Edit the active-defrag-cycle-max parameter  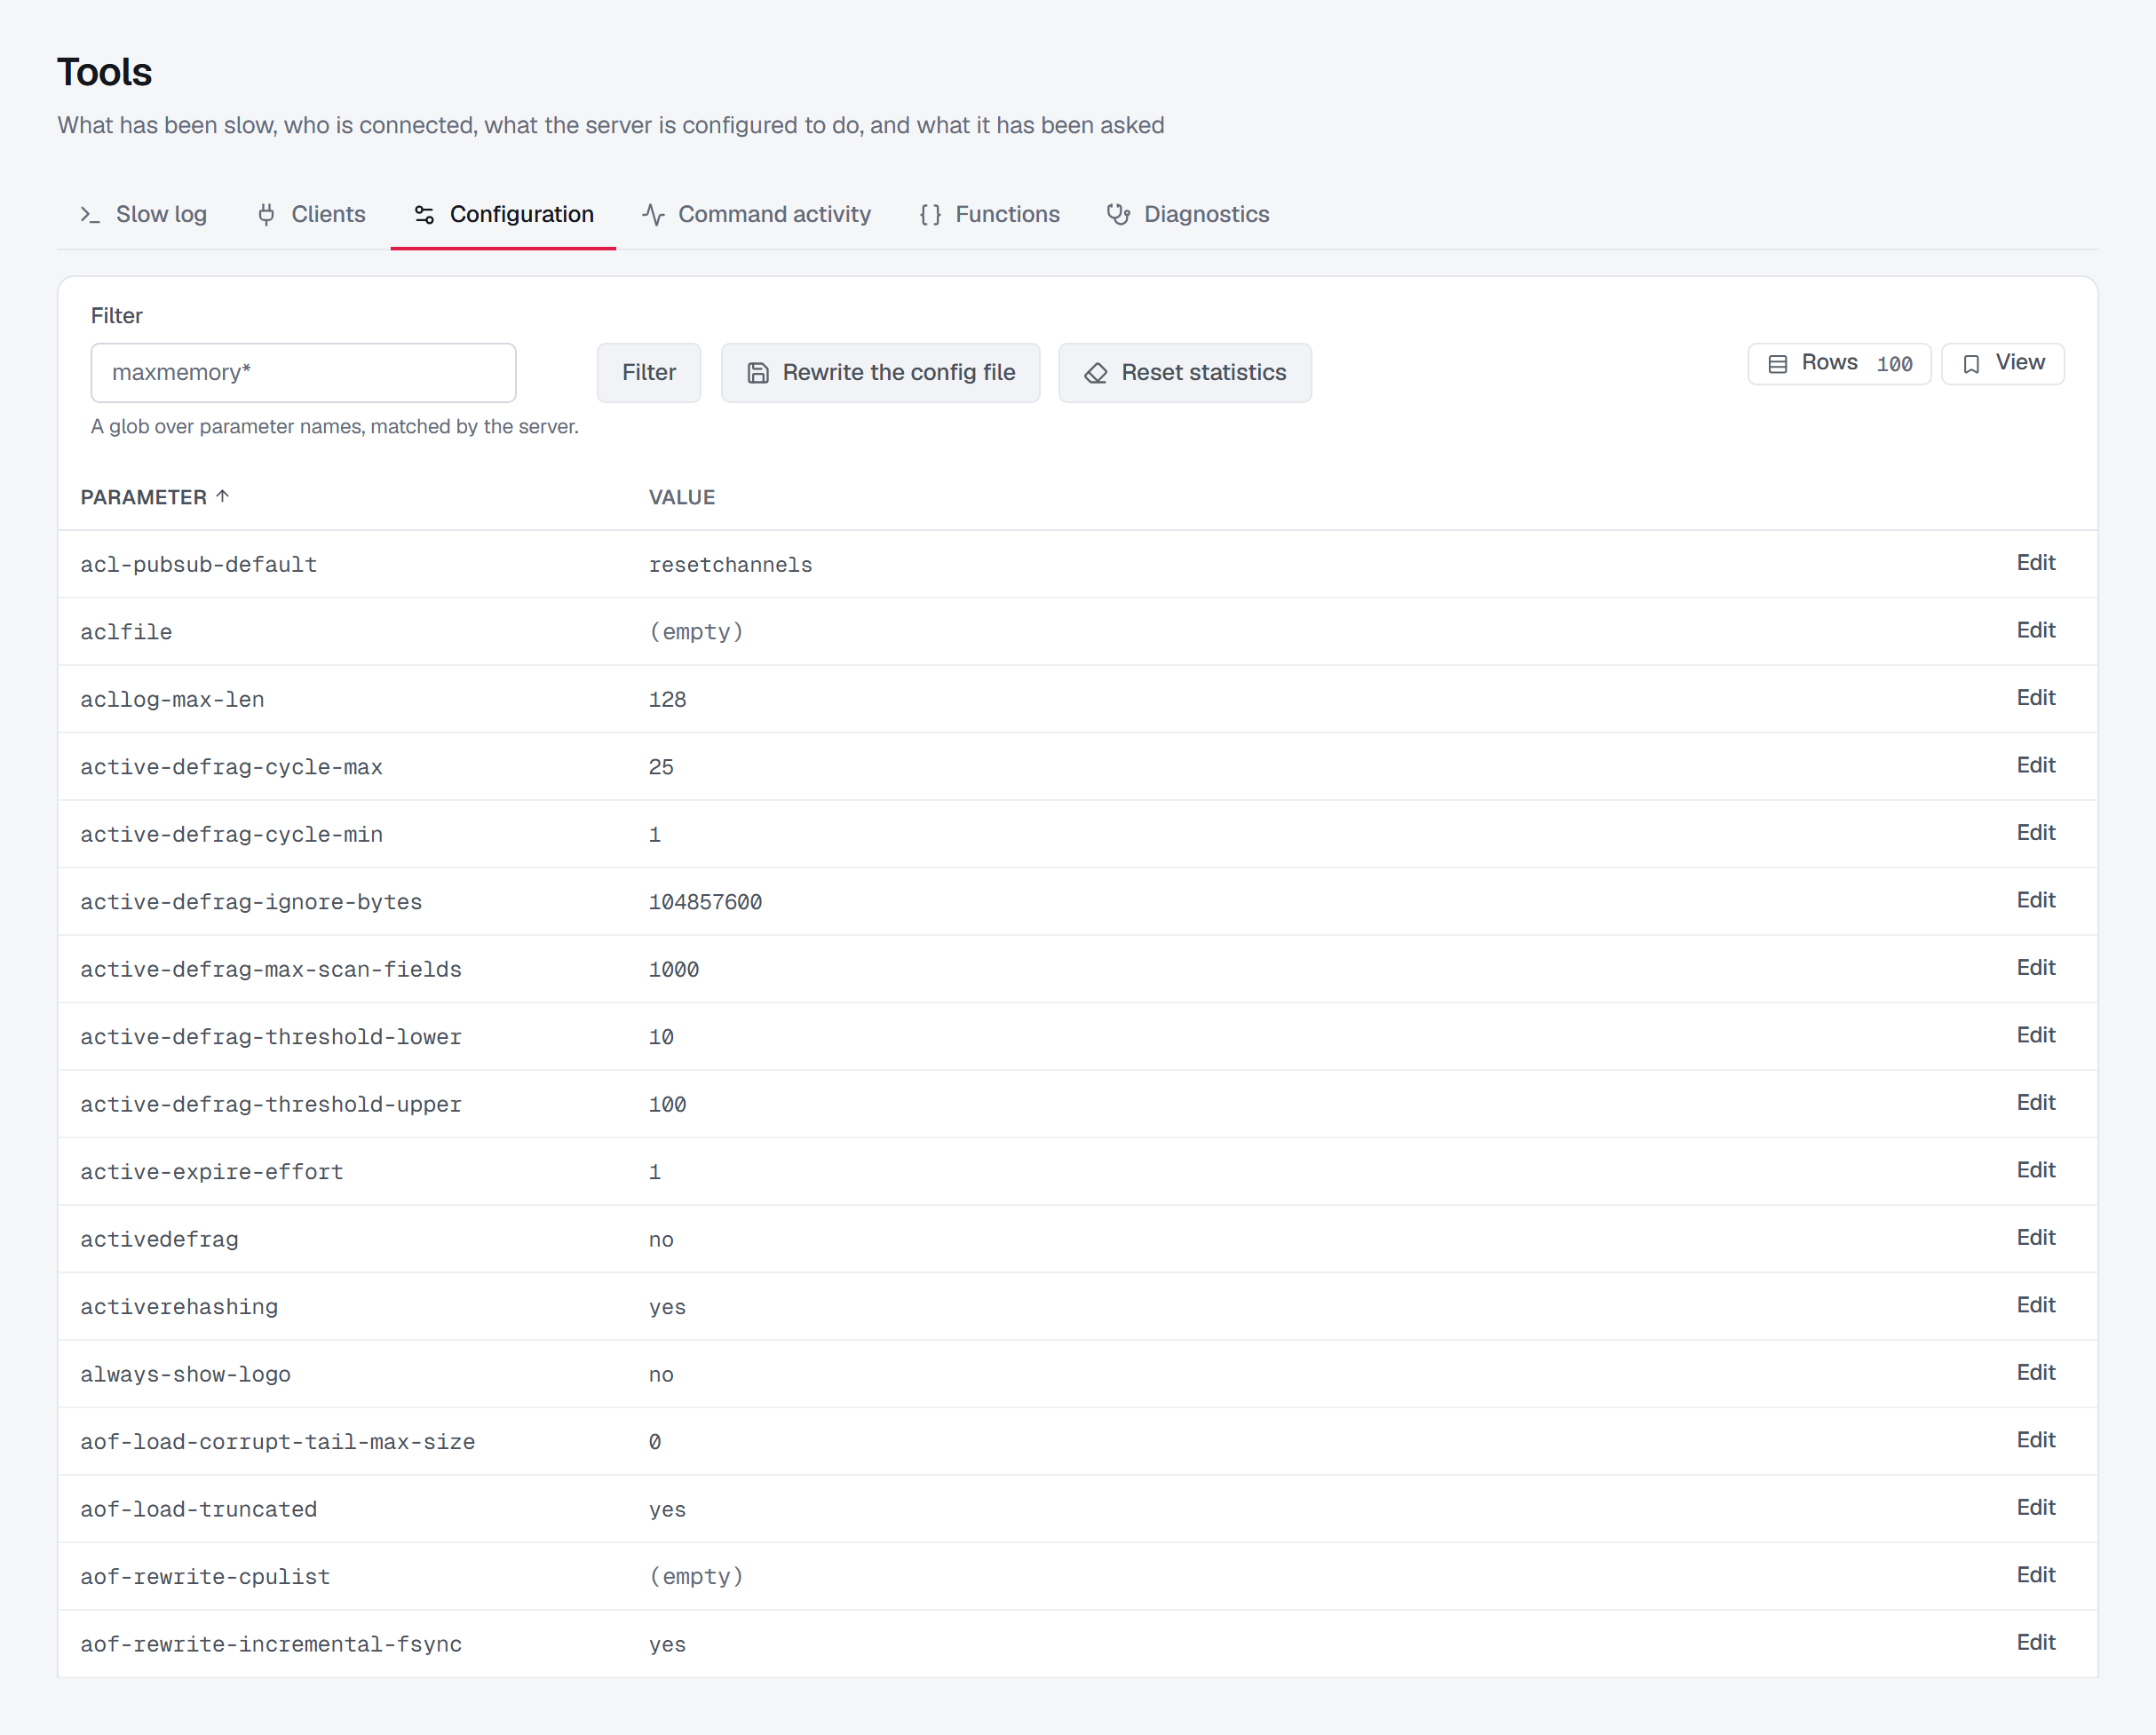click(2035, 765)
